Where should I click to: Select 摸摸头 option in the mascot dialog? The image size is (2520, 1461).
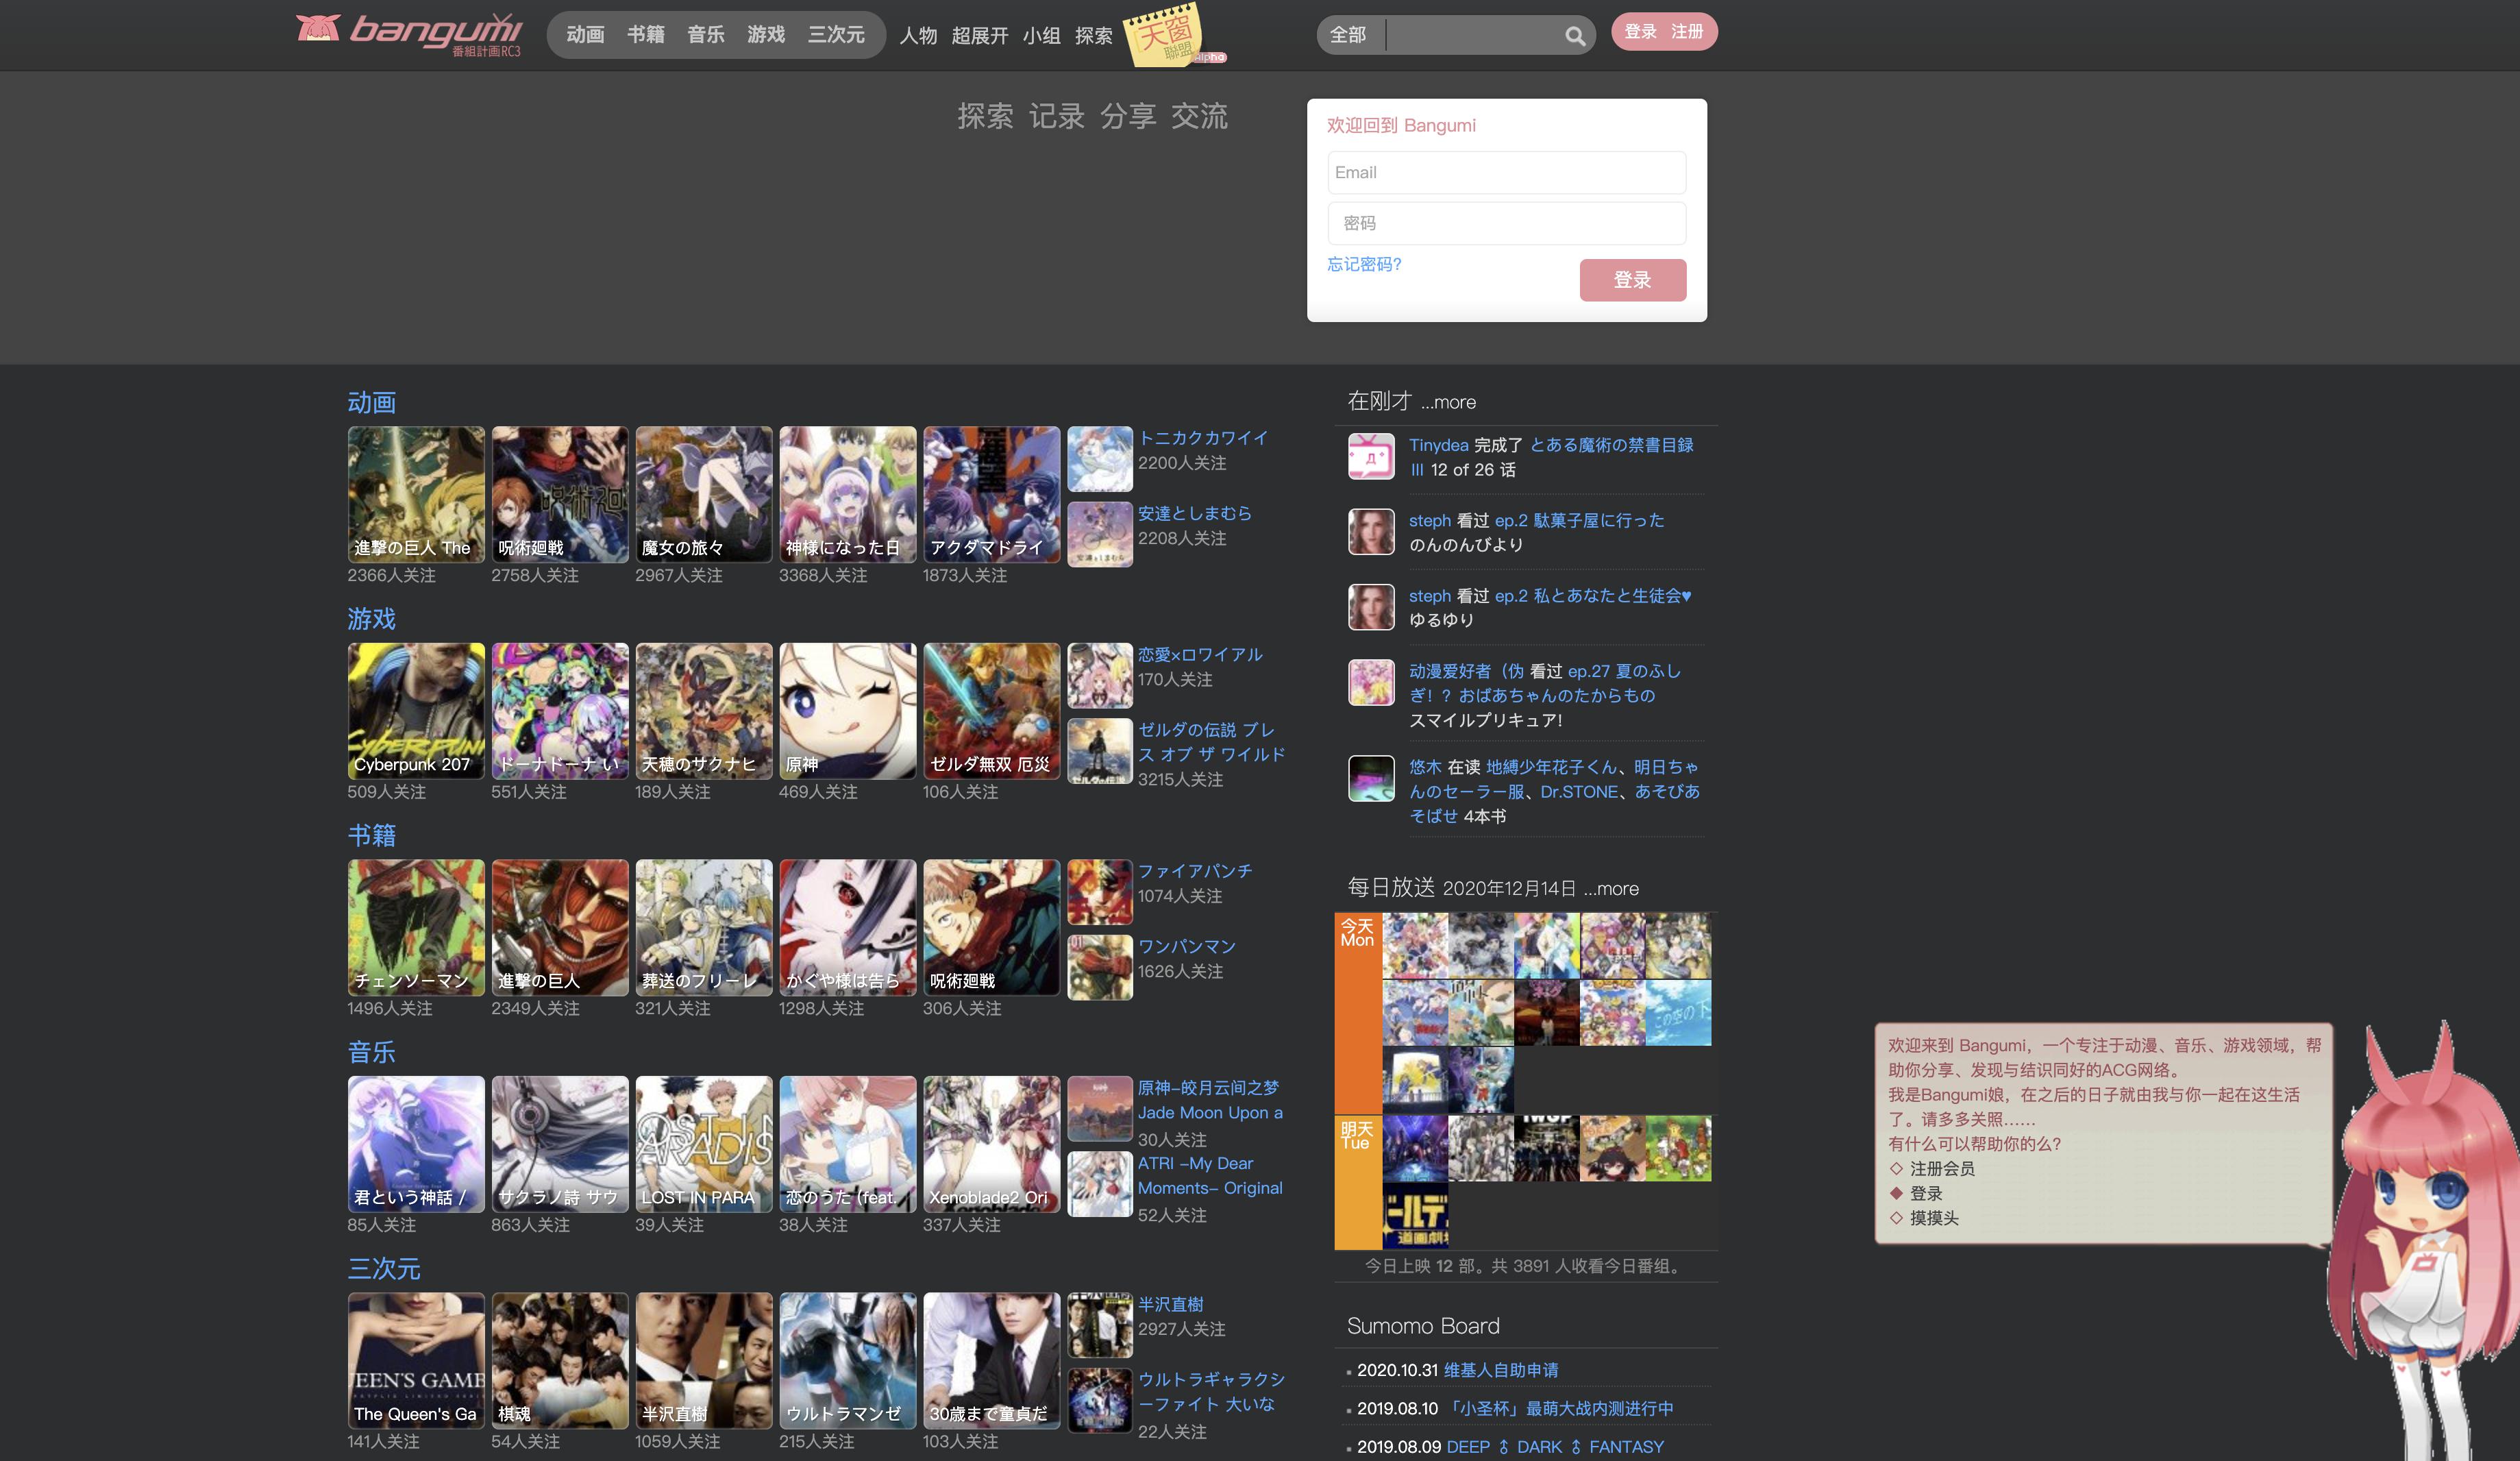[1933, 1218]
